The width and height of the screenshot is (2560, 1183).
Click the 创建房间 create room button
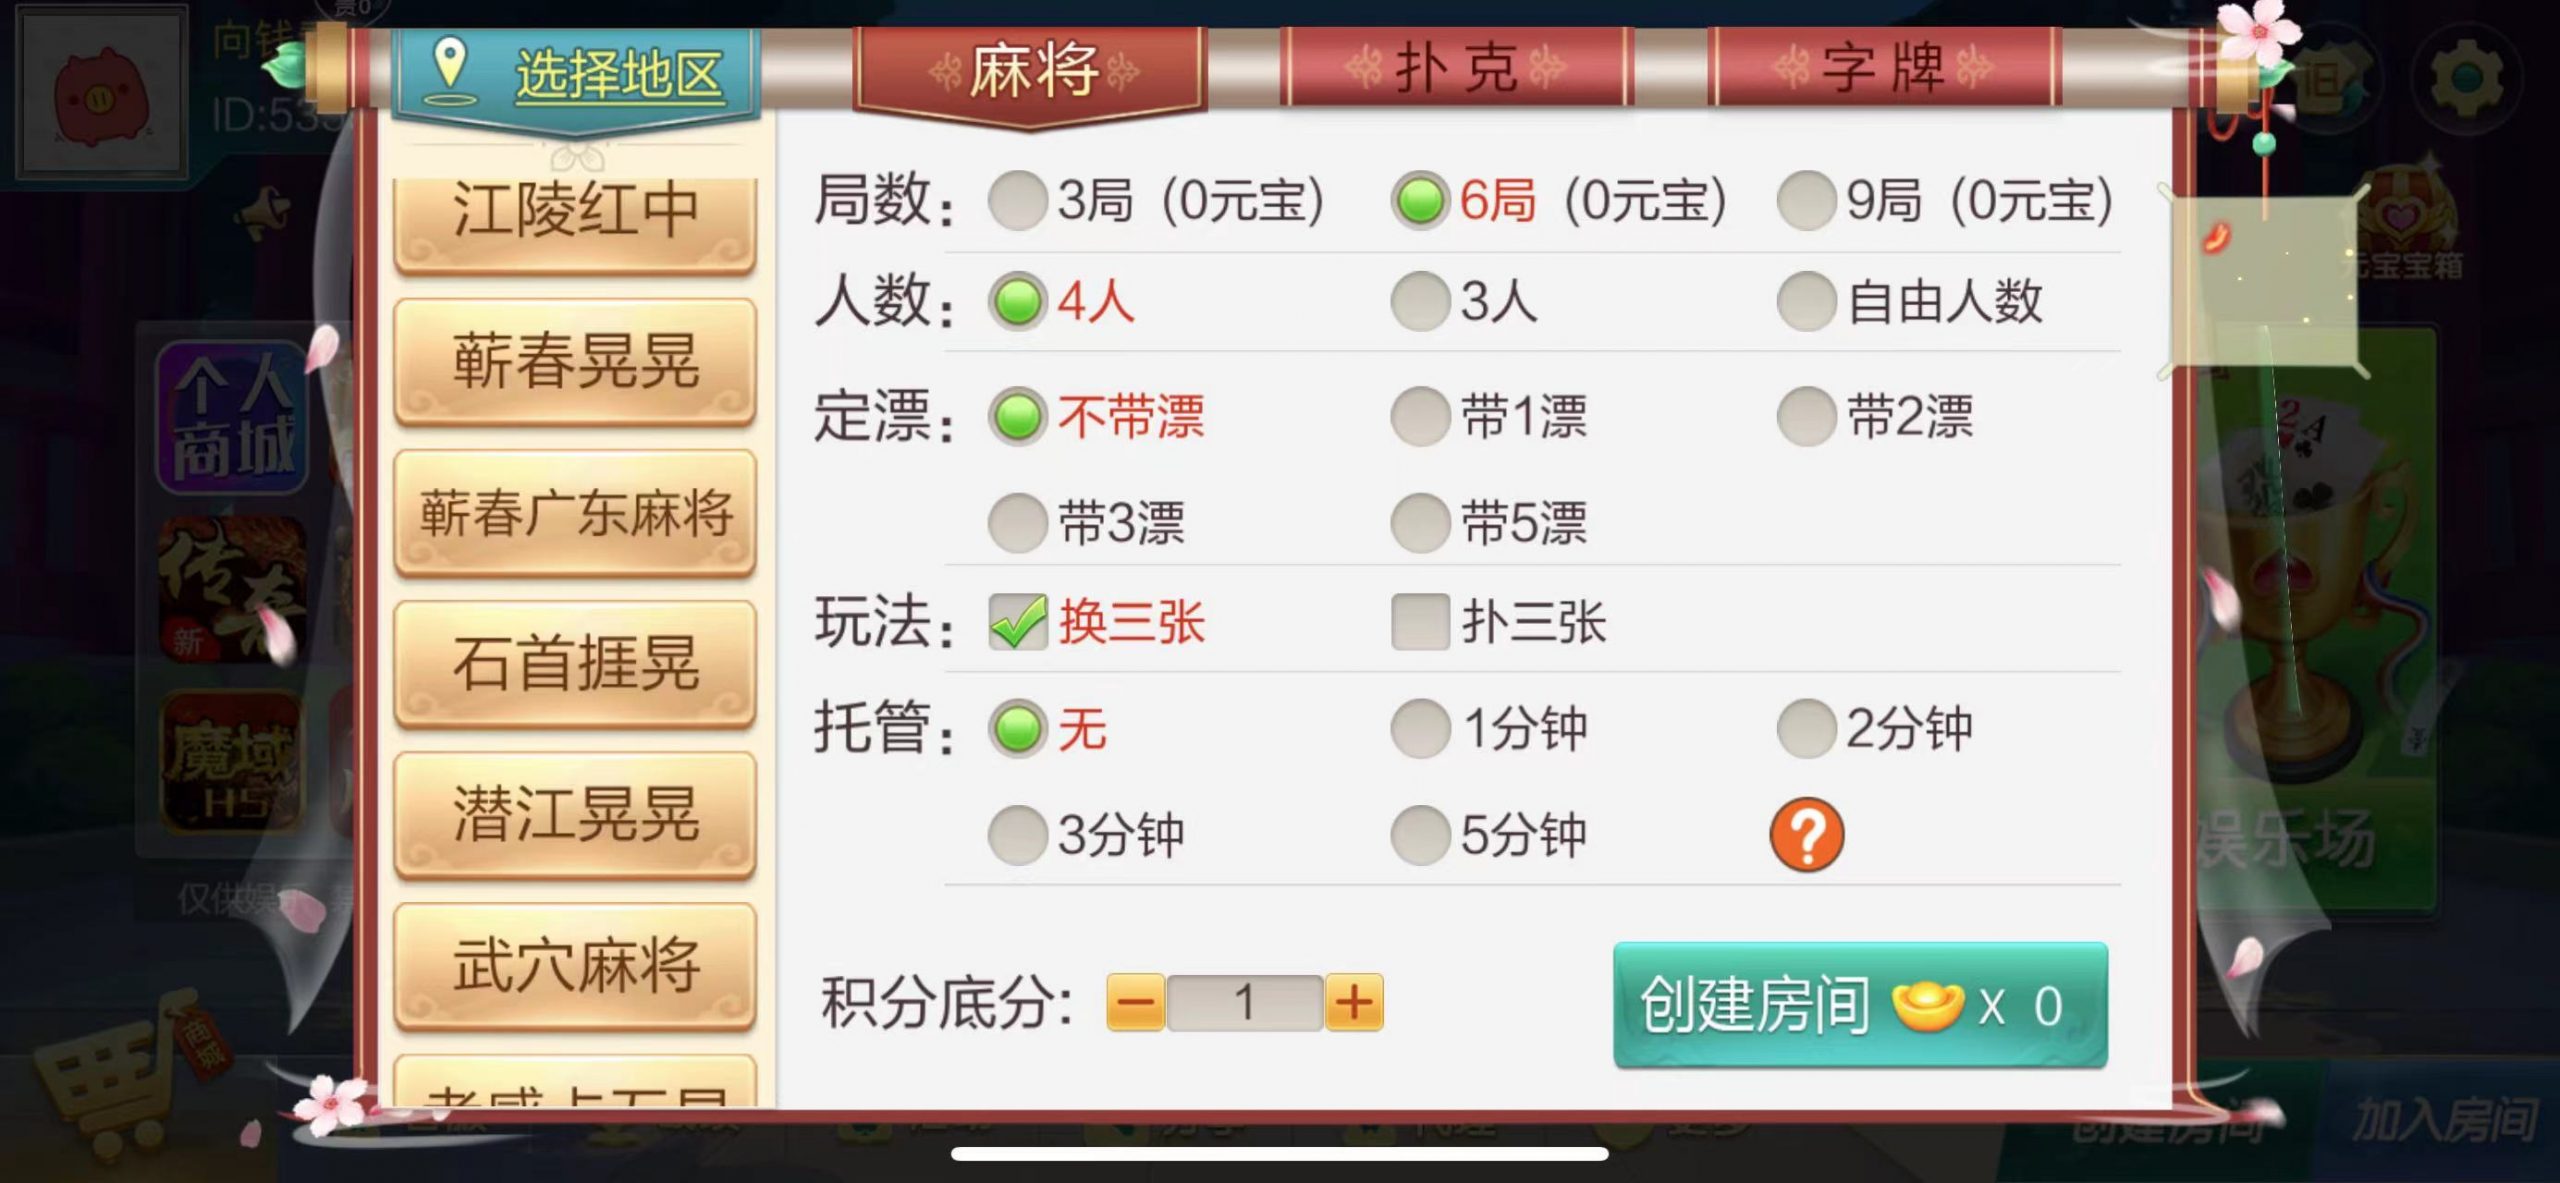(x=1860, y=1005)
